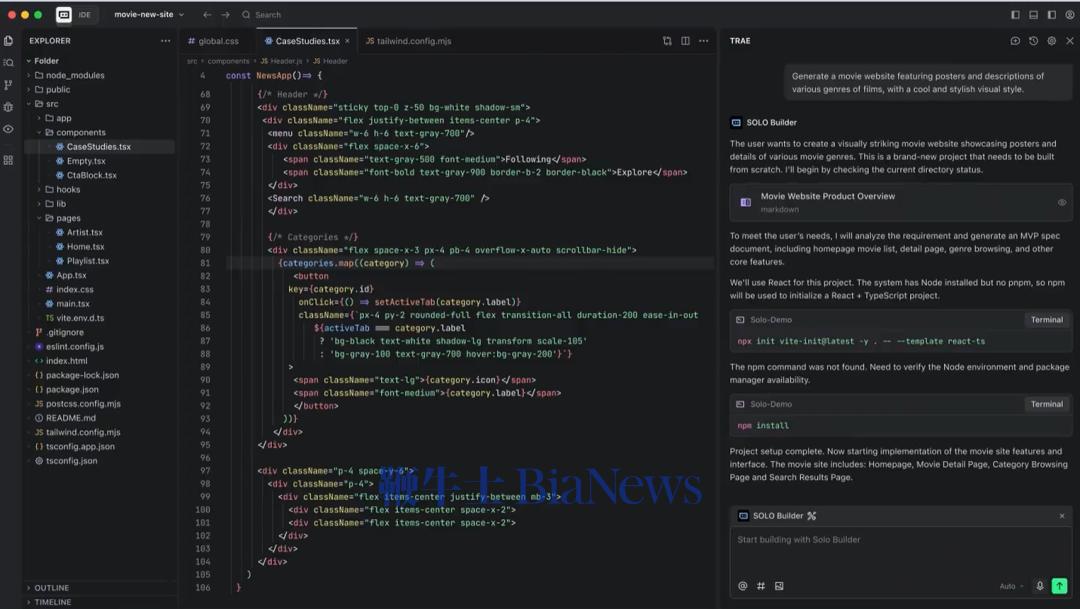Viewport: 1080px width, 609px height.
Task: Open the Extensions grid icon in the activity bar
Action: tap(8, 160)
